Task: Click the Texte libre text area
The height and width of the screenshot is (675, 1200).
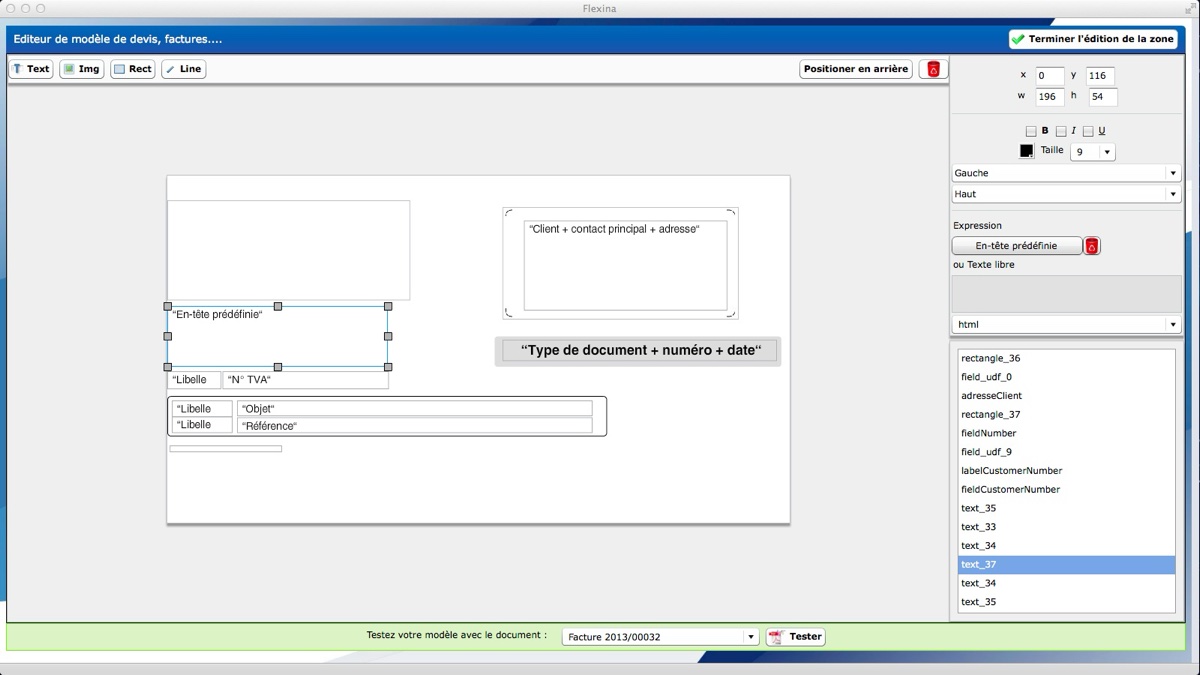Action: coord(1066,294)
